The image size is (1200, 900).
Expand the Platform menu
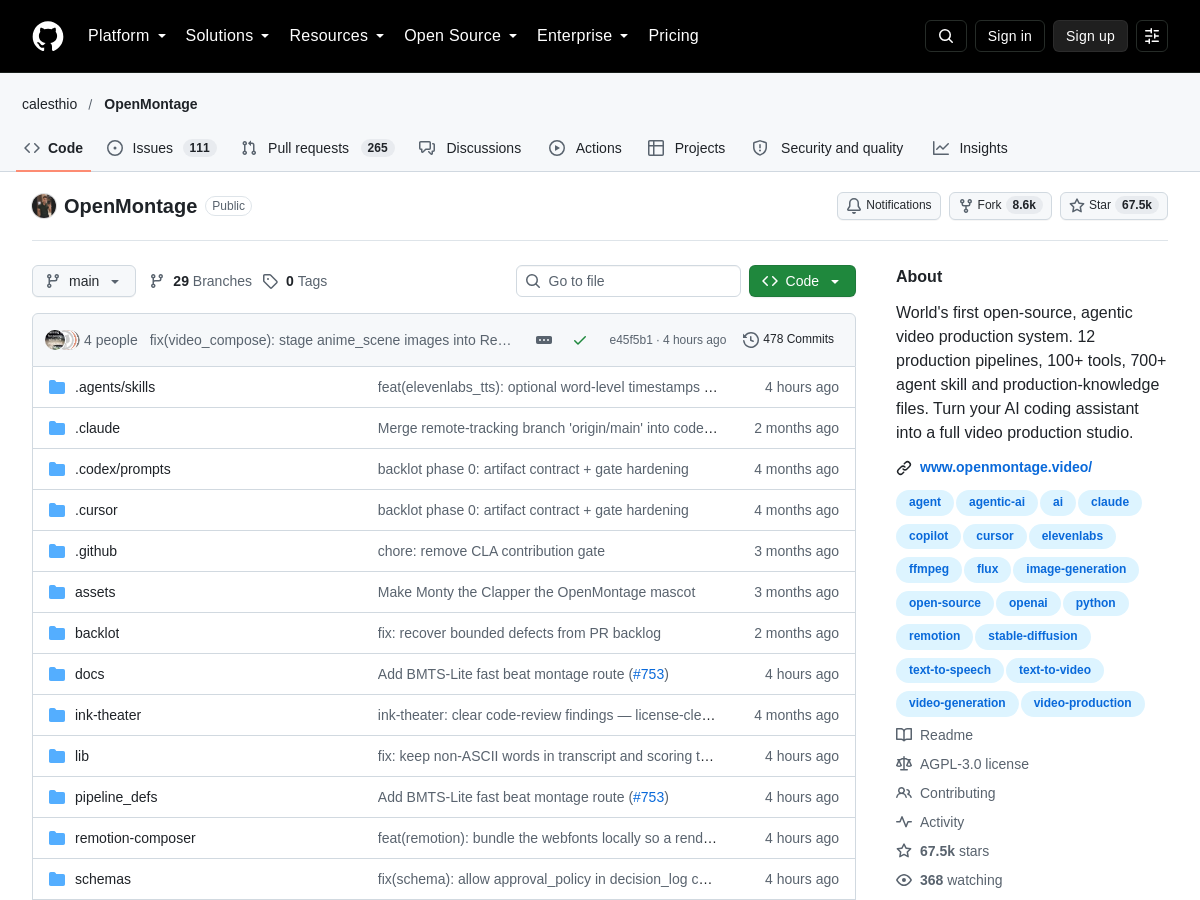click(127, 36)
